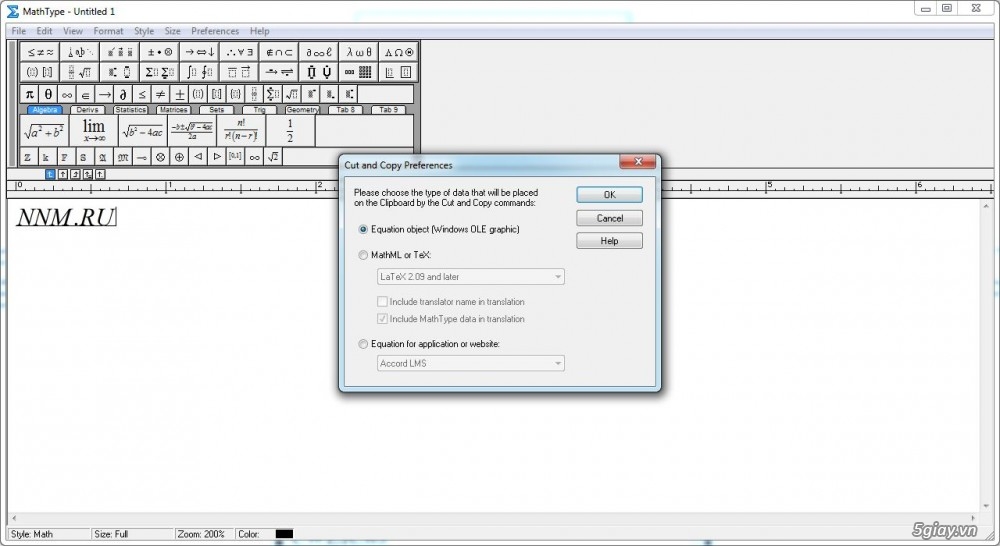1000x546 pixels.
Task: Open the operator symbols palette (±•⊗)
Action: click(159, 52)
